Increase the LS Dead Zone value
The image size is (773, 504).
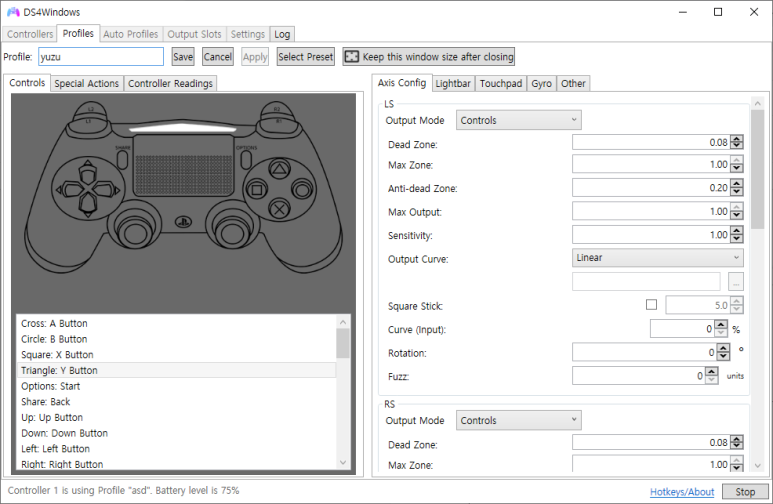pyautogui.click(x=737, y=139)
